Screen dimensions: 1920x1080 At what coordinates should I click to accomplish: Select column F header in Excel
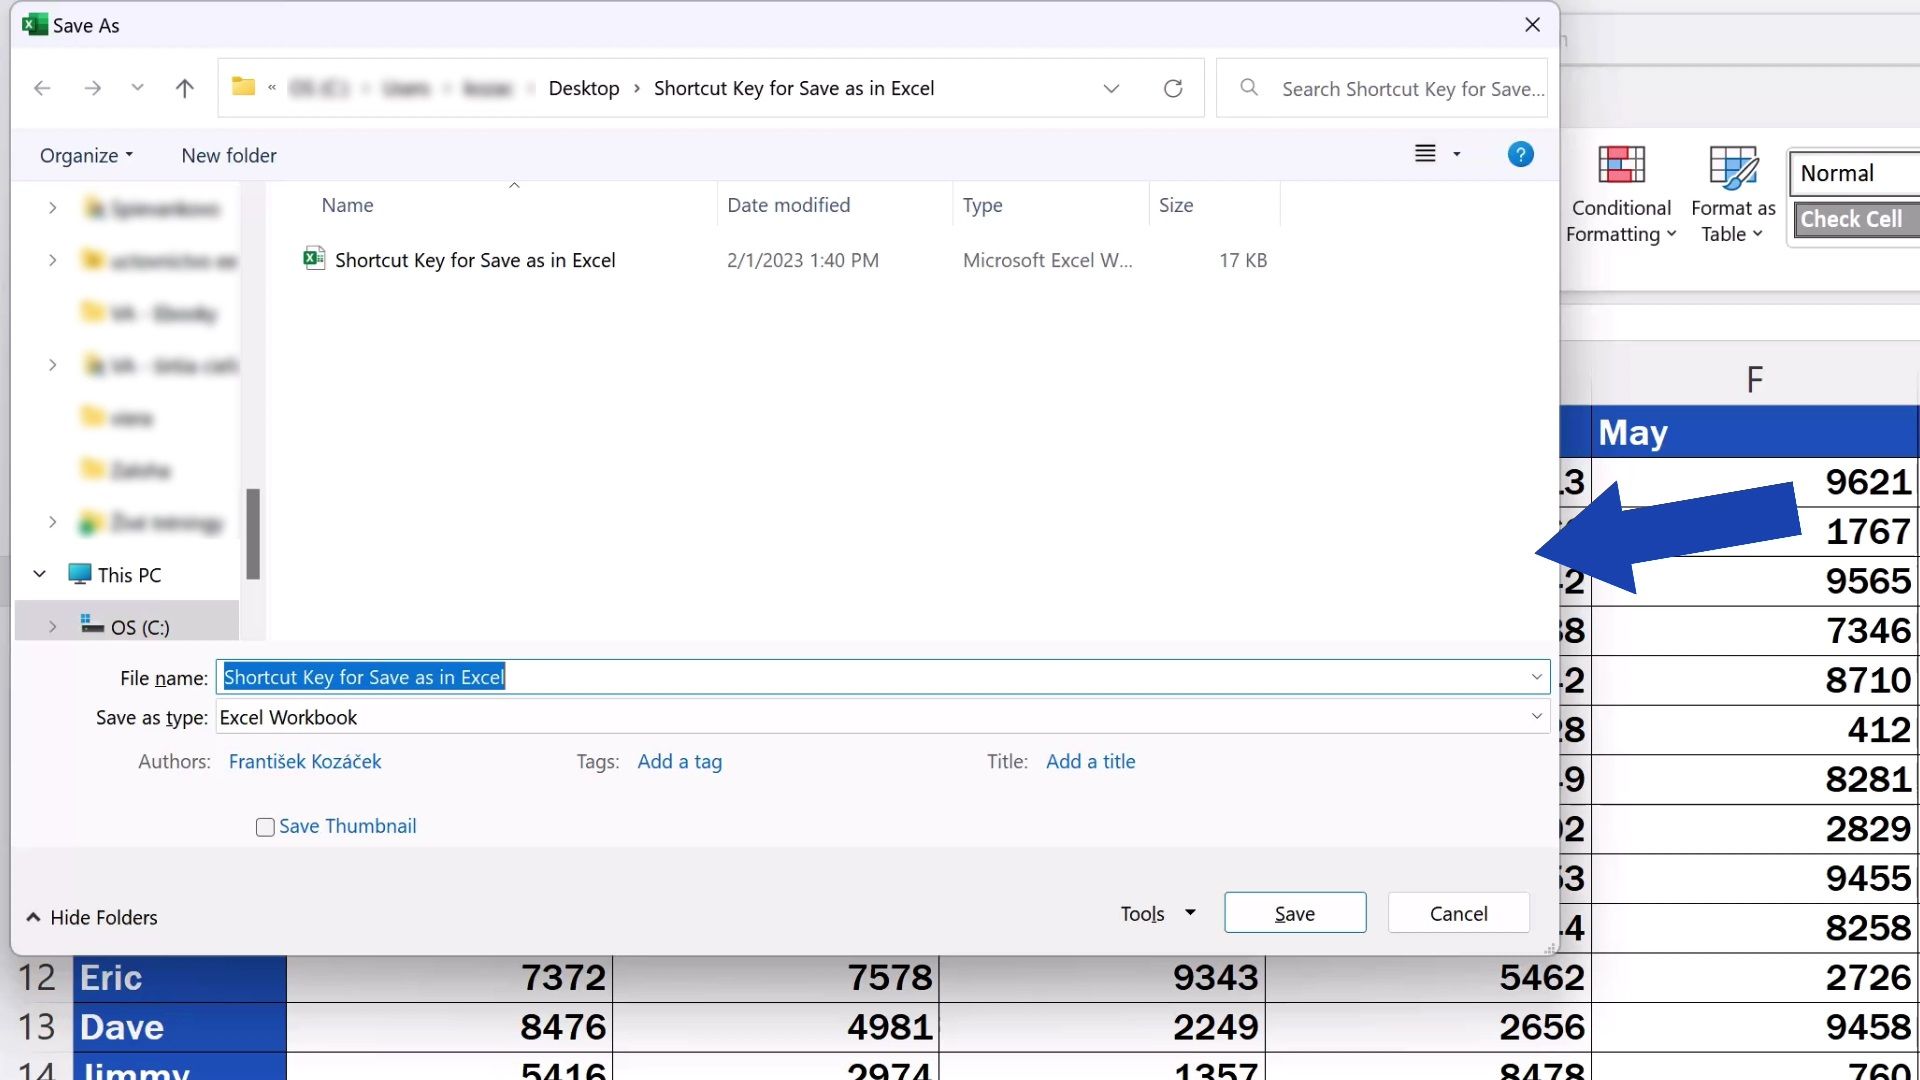(x=1755, y=380)
